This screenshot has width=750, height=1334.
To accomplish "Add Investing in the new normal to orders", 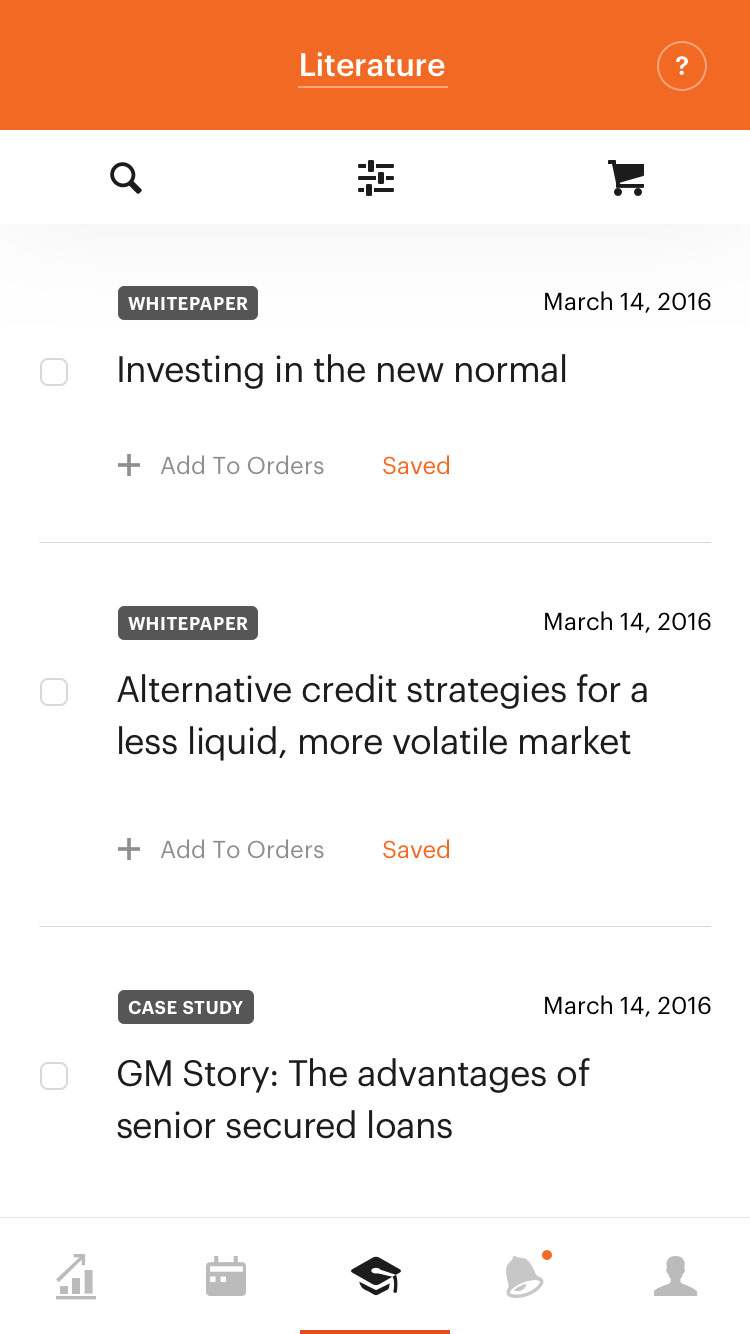I will 222,466.
